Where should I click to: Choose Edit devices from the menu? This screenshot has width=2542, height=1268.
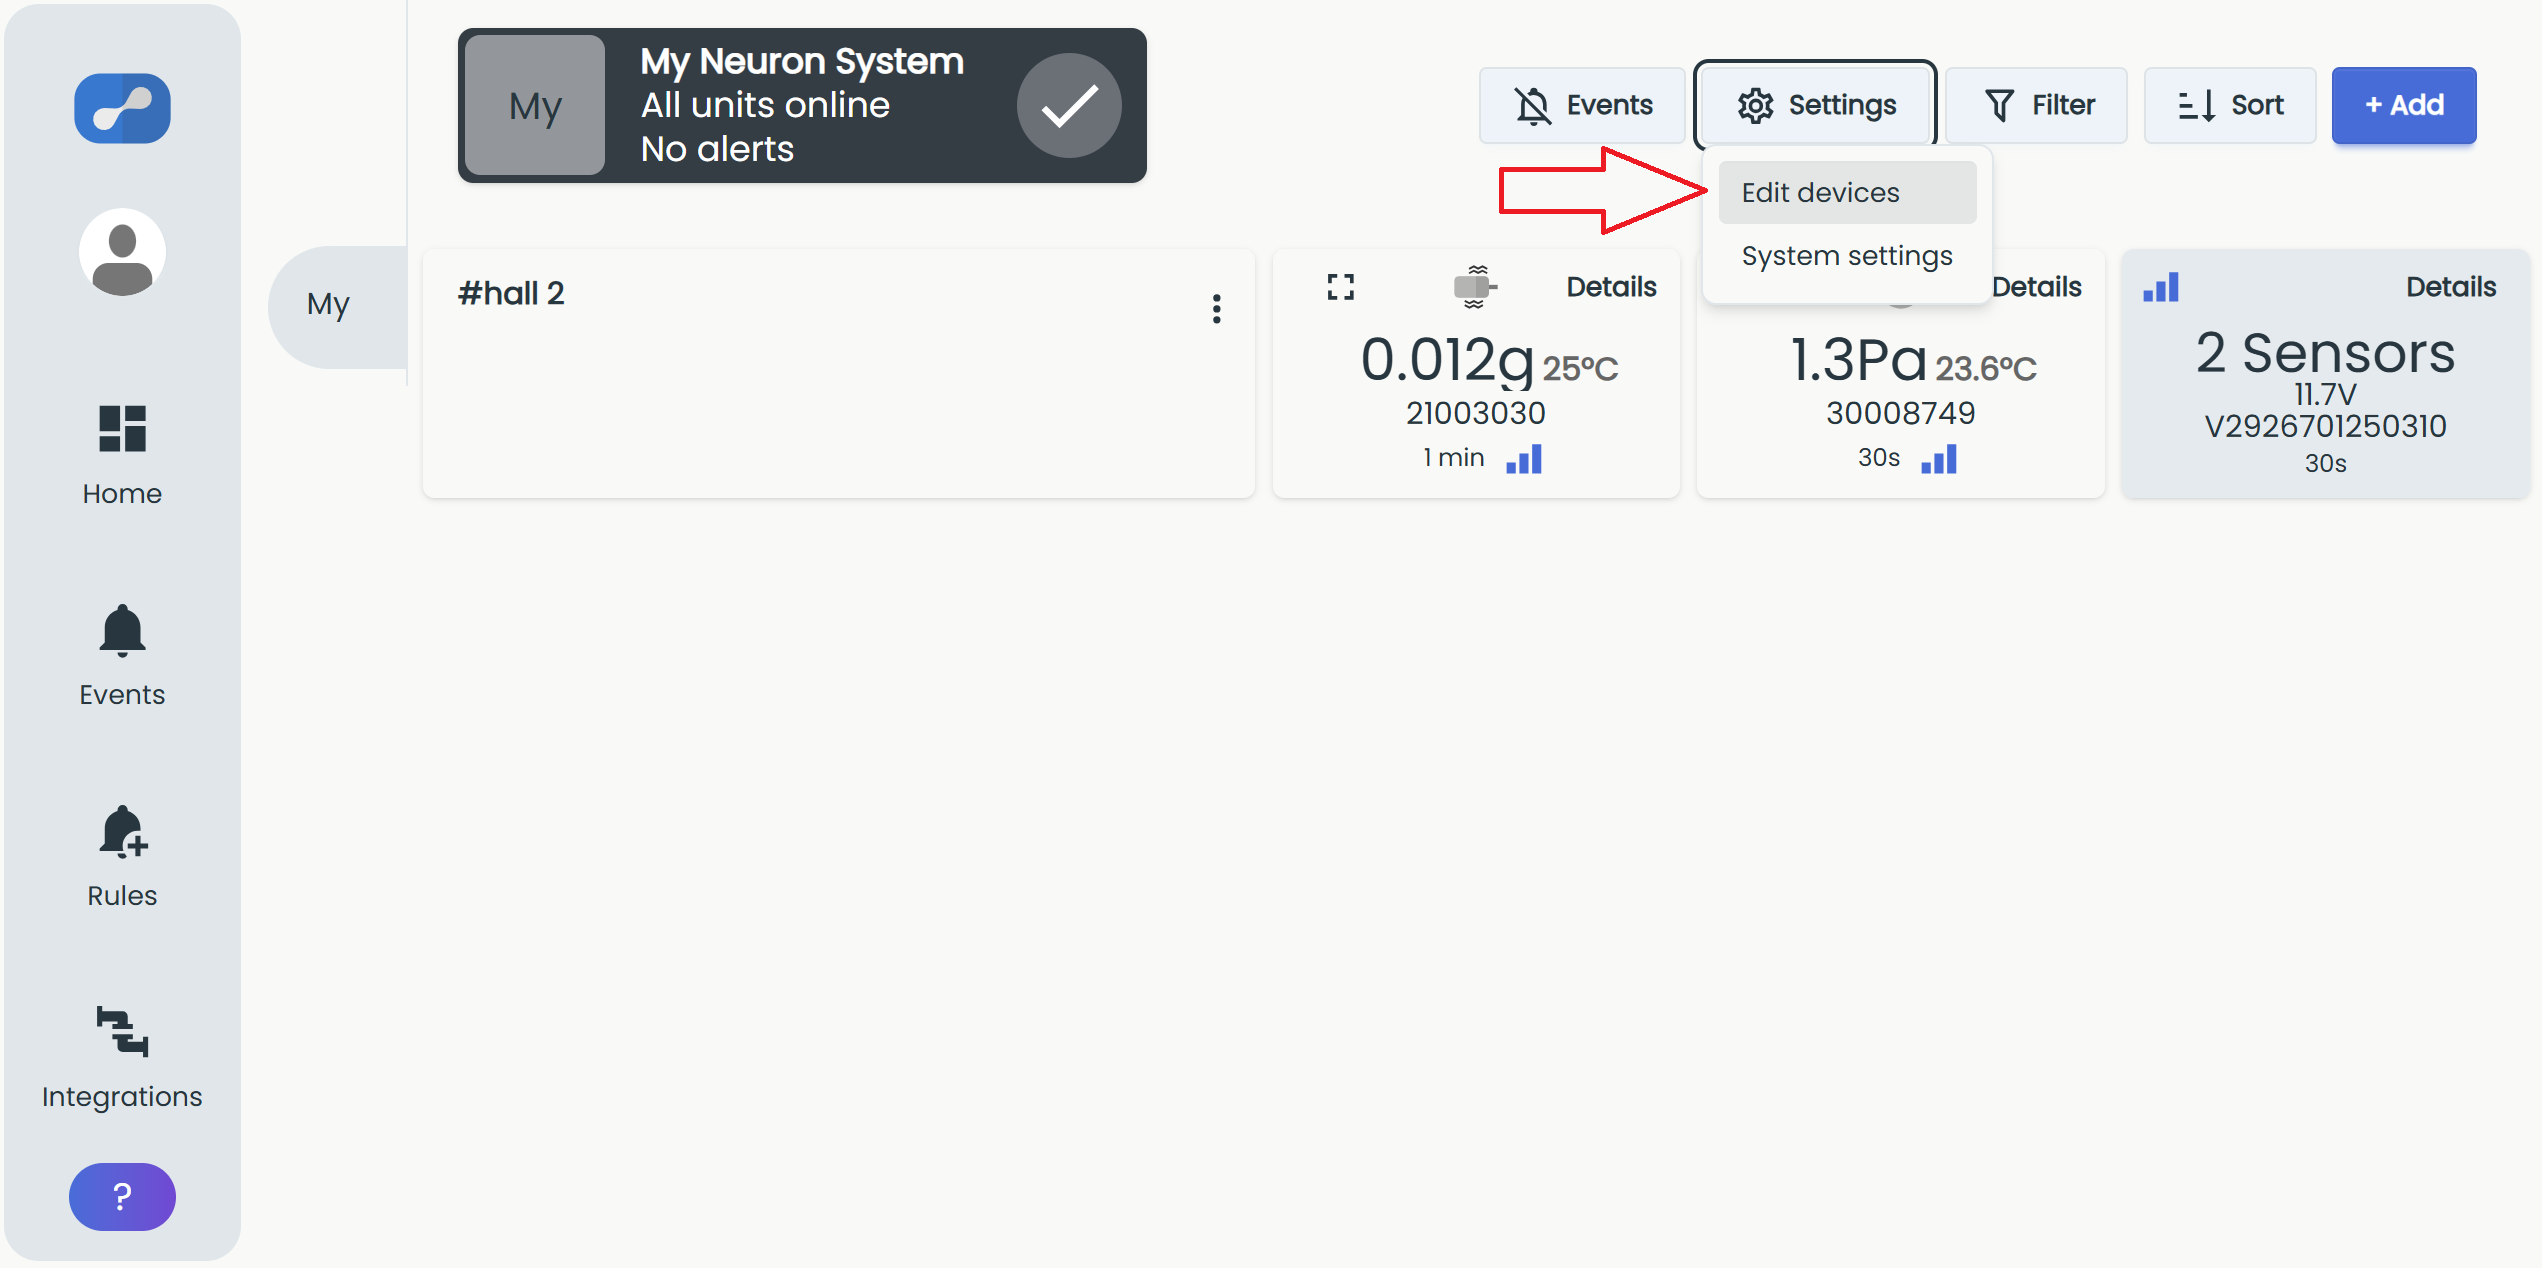point(1847,192)
